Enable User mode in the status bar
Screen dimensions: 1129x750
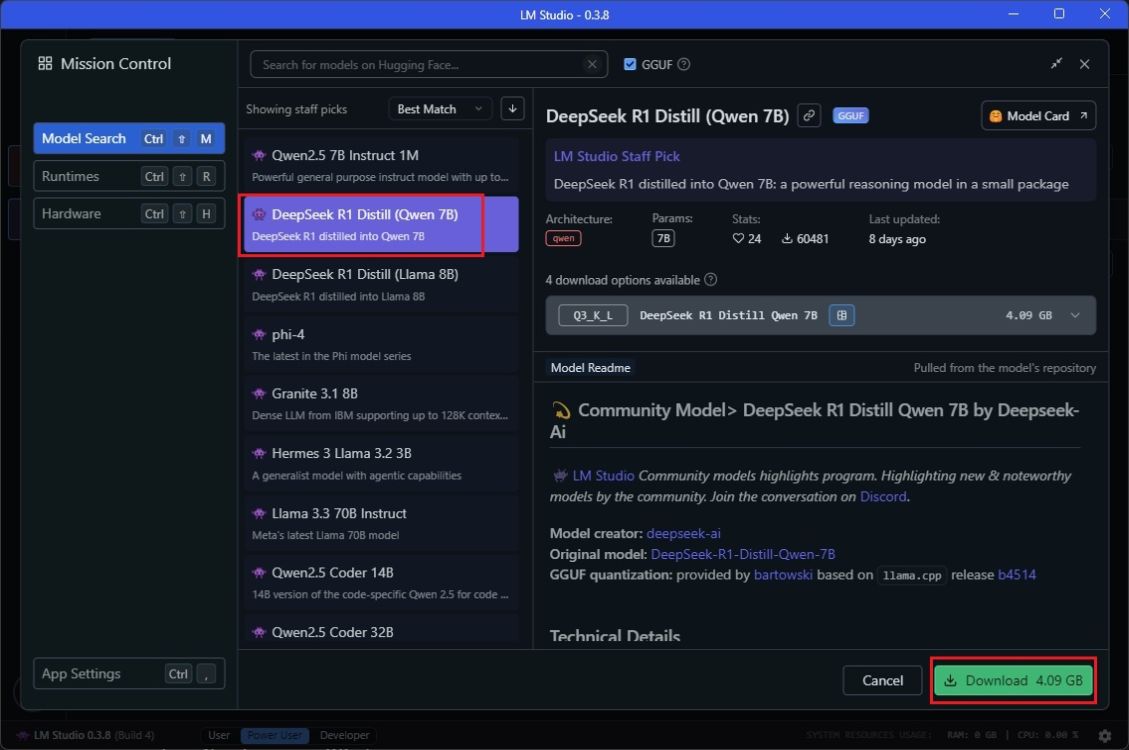pos(218,735)
